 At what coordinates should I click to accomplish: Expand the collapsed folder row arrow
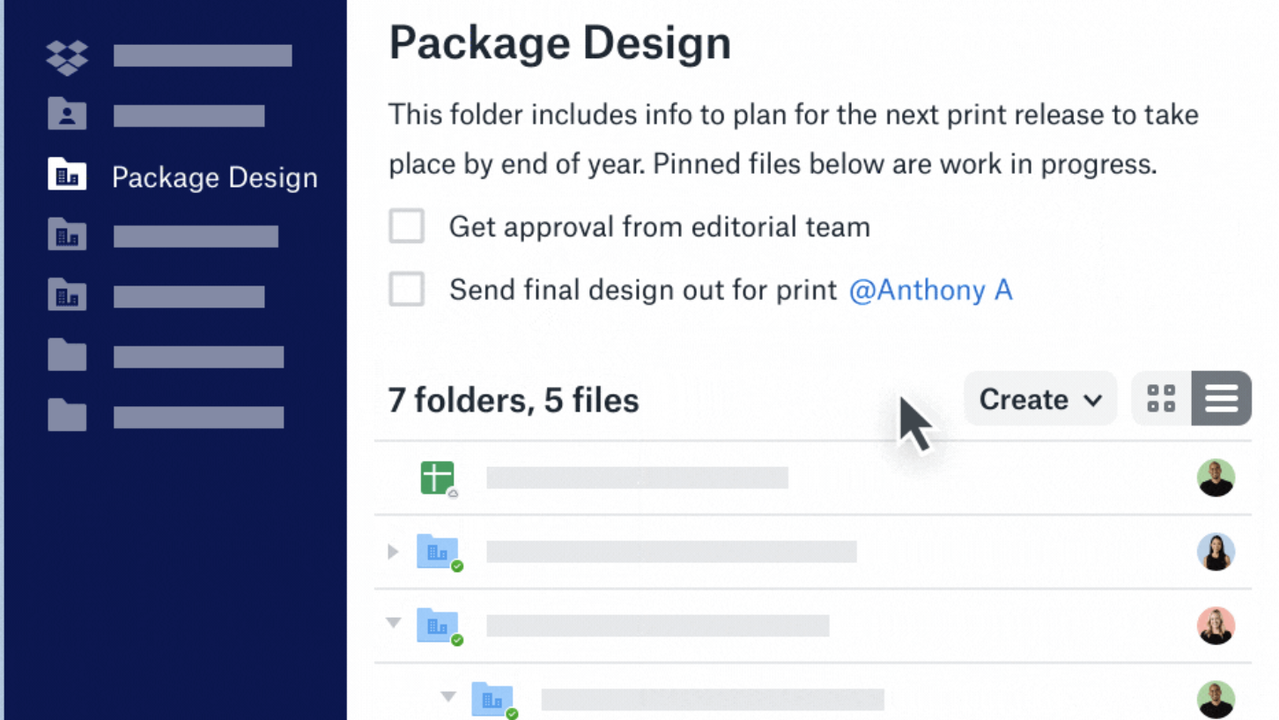click(x=393, y=551)
